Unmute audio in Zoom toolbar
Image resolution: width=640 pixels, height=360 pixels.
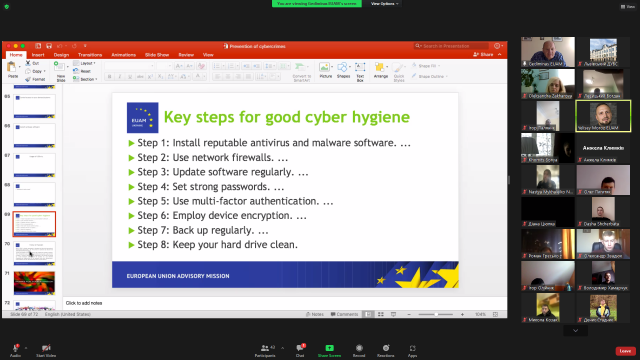16,350
